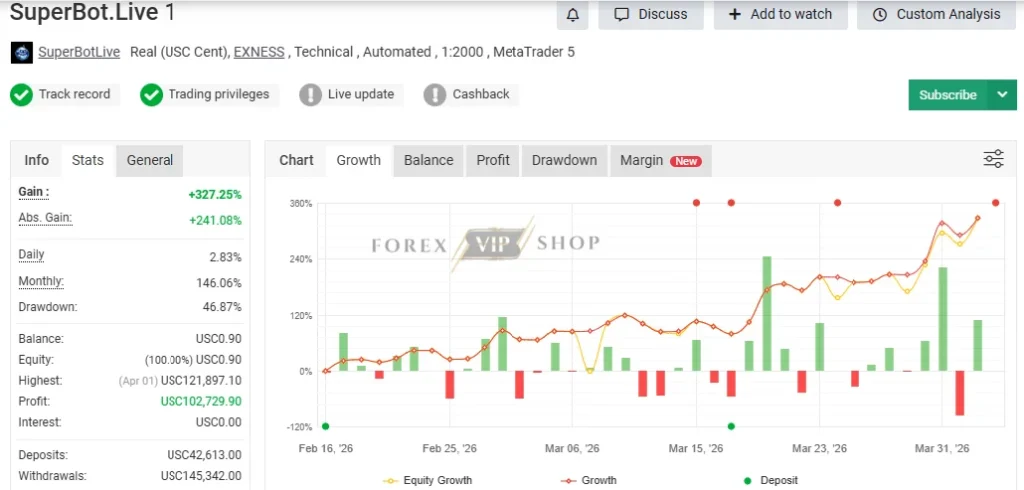Click the Live update warning icon

(x=310, y=95)
